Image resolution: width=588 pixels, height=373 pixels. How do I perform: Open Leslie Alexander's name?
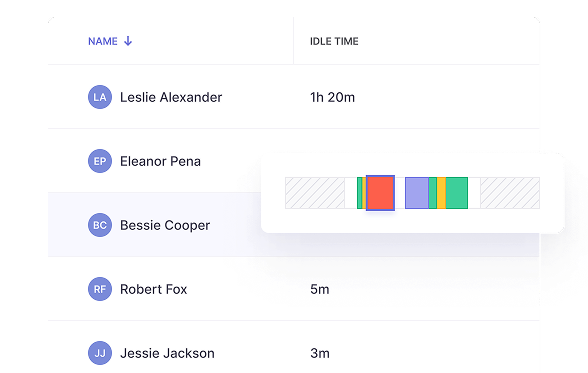[171, 97]
